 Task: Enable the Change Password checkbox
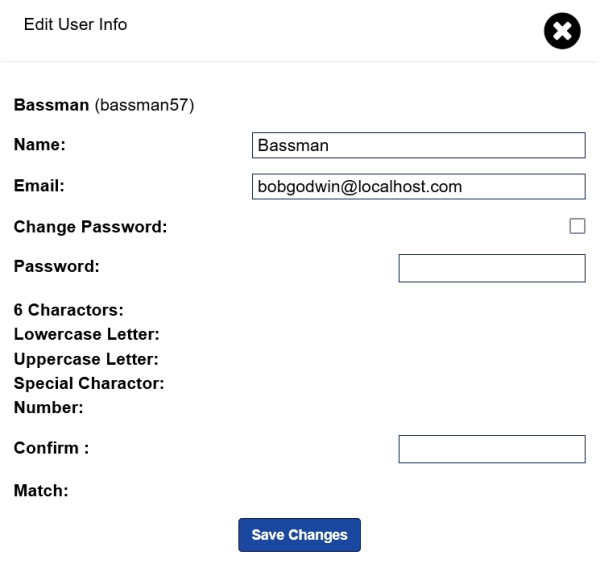577,227
